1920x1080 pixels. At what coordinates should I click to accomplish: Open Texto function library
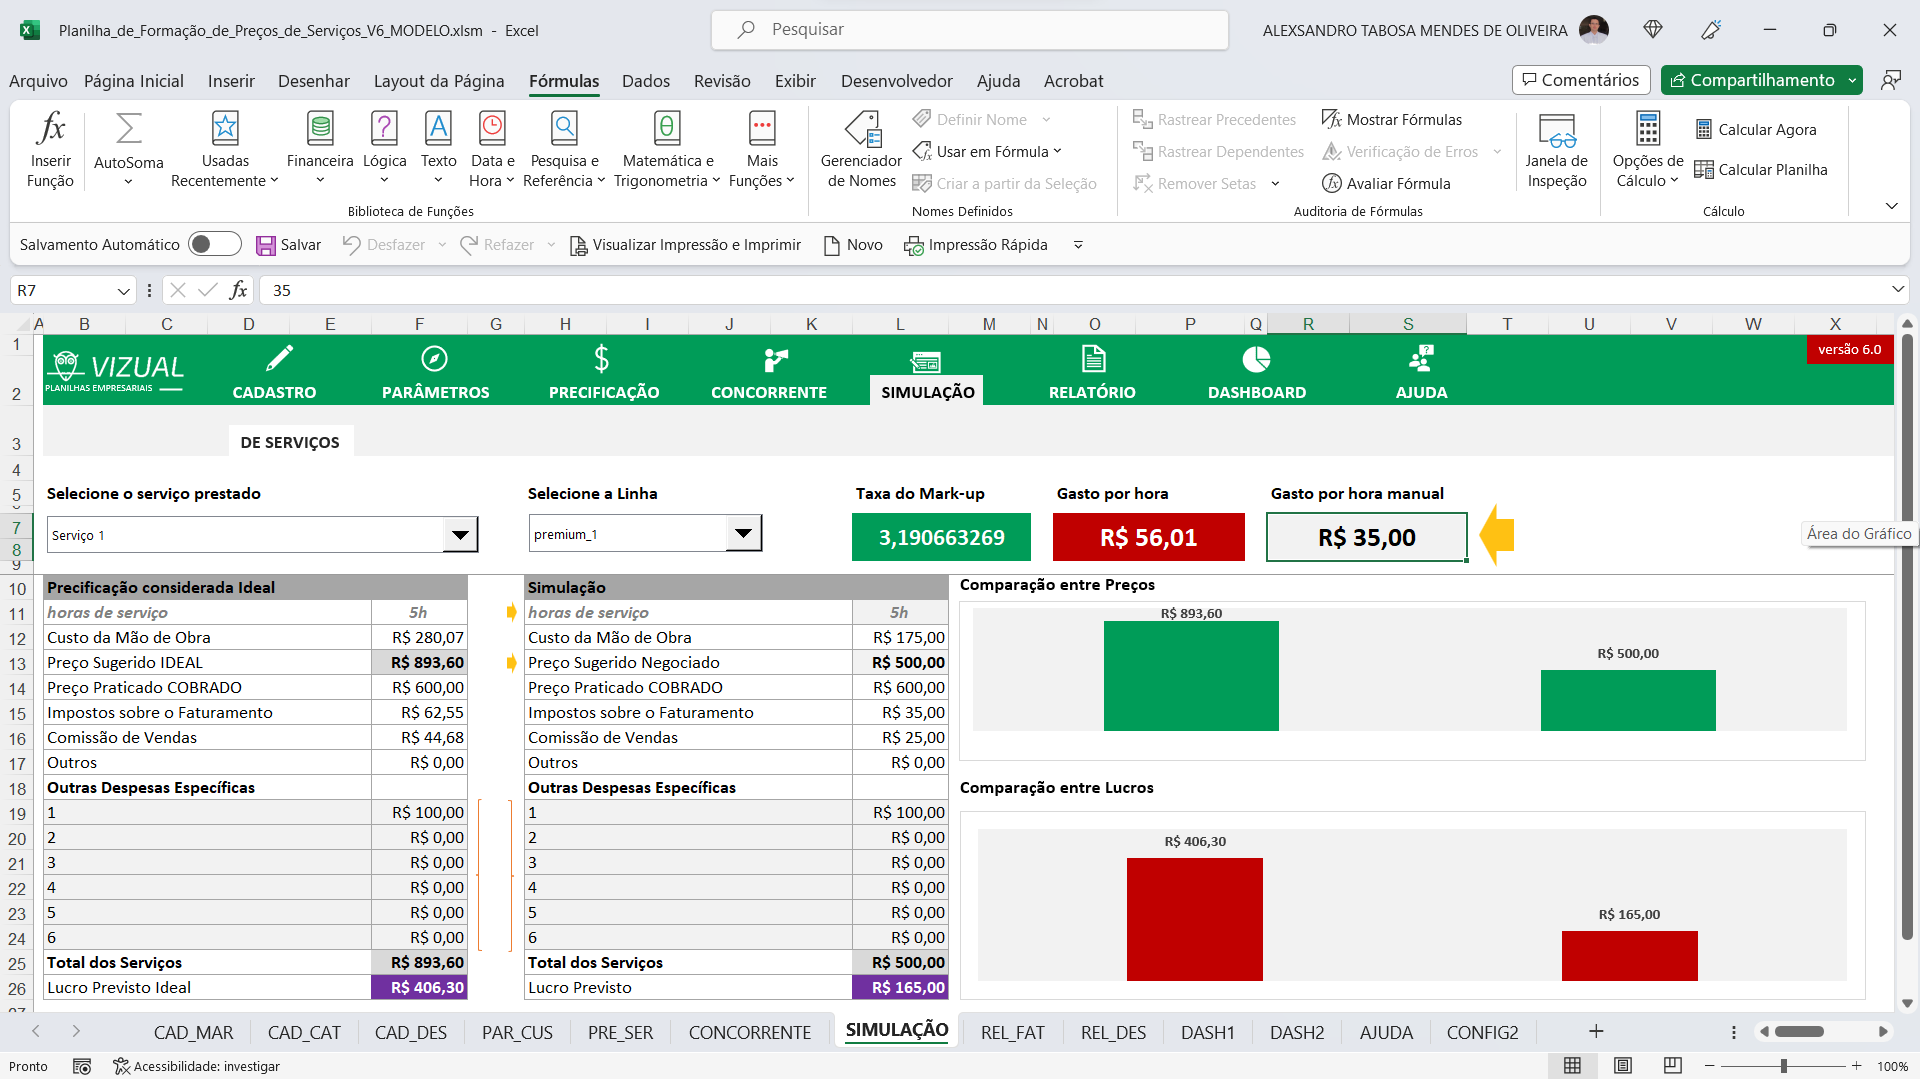[438, 149]
